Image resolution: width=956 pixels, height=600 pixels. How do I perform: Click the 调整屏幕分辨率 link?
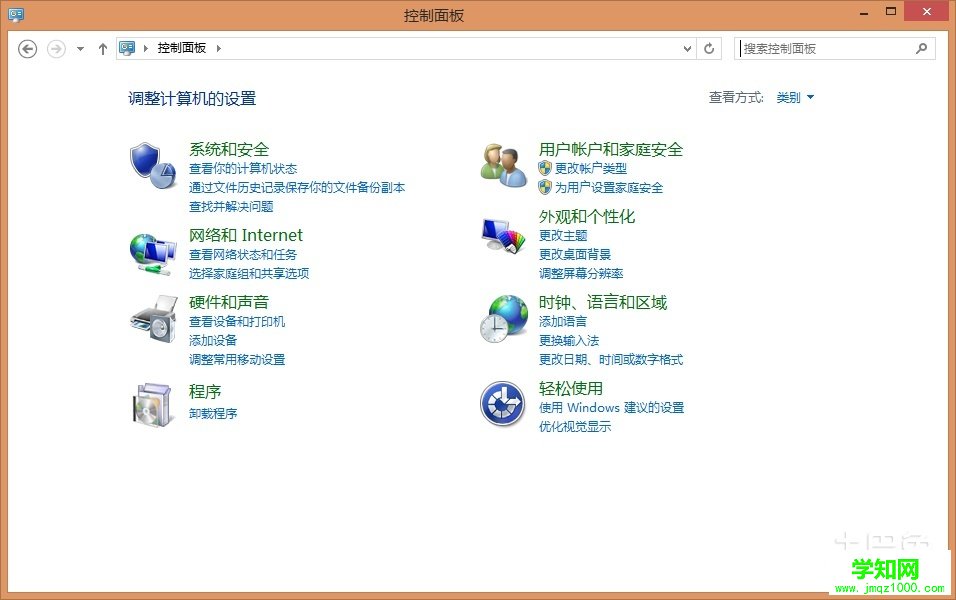pyautogui.click(x=581, y=273)
